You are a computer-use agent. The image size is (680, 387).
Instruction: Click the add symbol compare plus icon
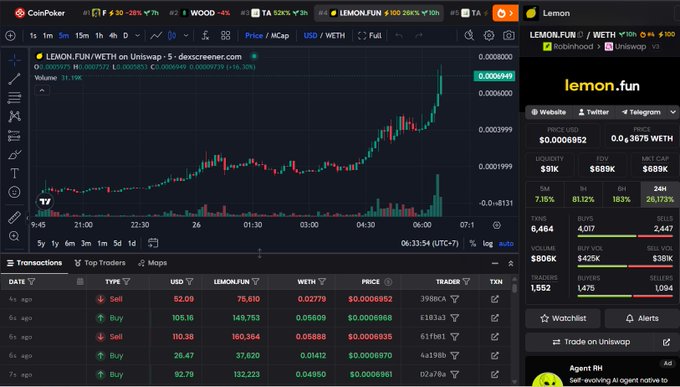(x=10, y=36)
